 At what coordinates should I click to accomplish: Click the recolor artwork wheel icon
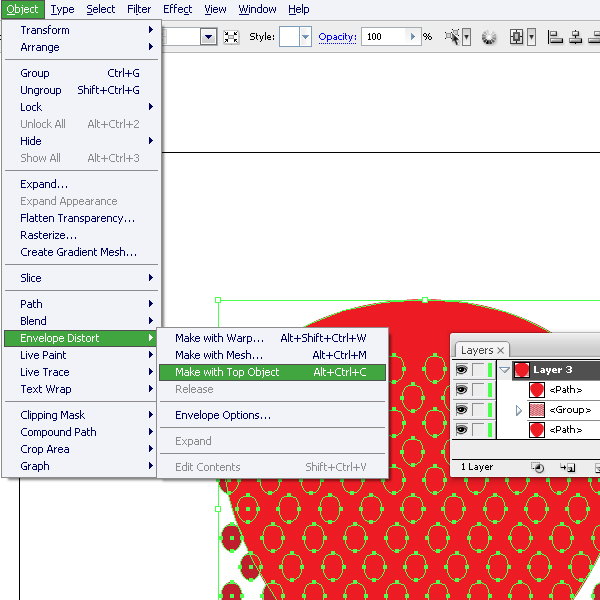(x=489, y=37)
